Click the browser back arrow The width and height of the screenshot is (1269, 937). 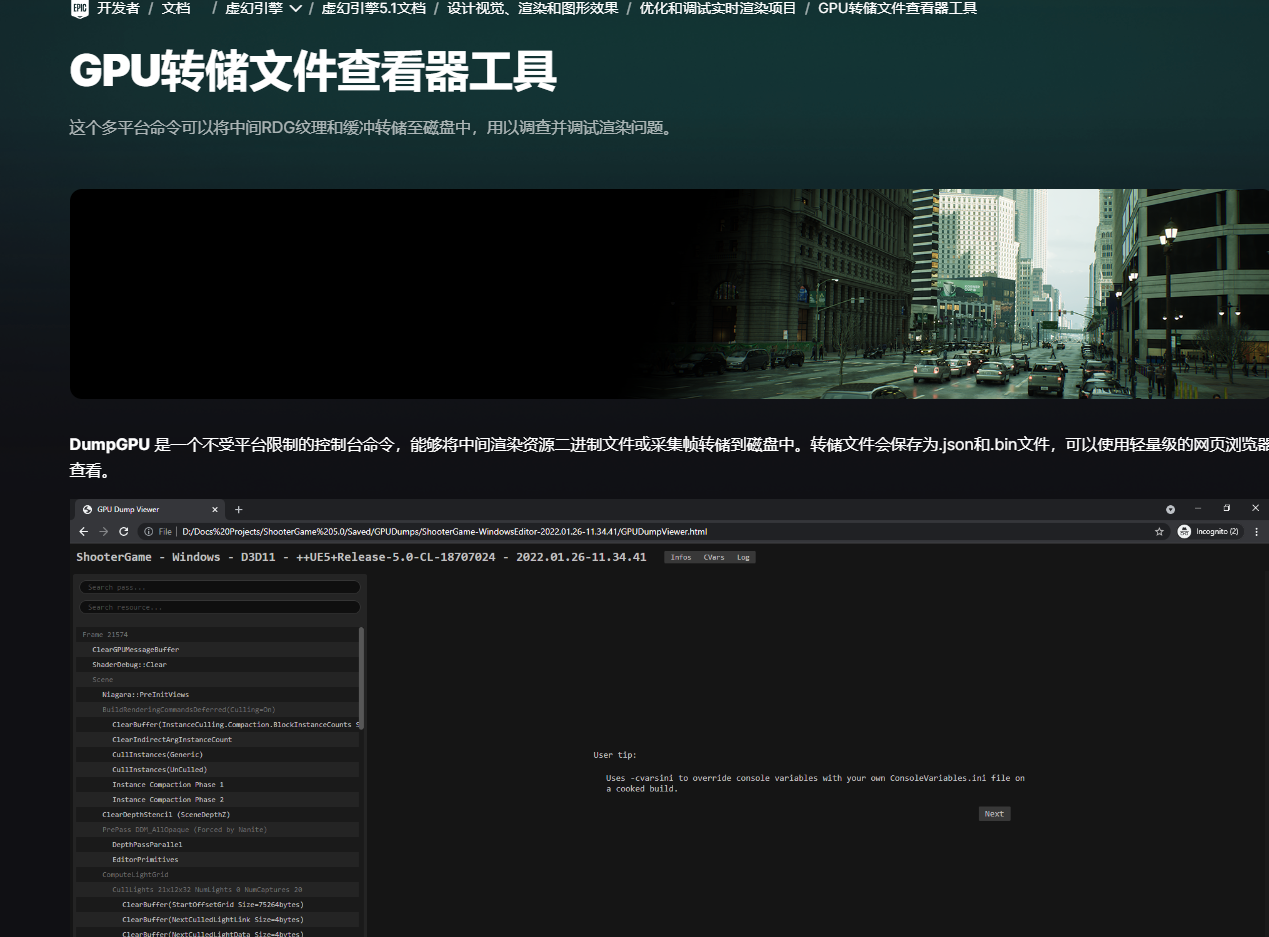click(84, 531)
